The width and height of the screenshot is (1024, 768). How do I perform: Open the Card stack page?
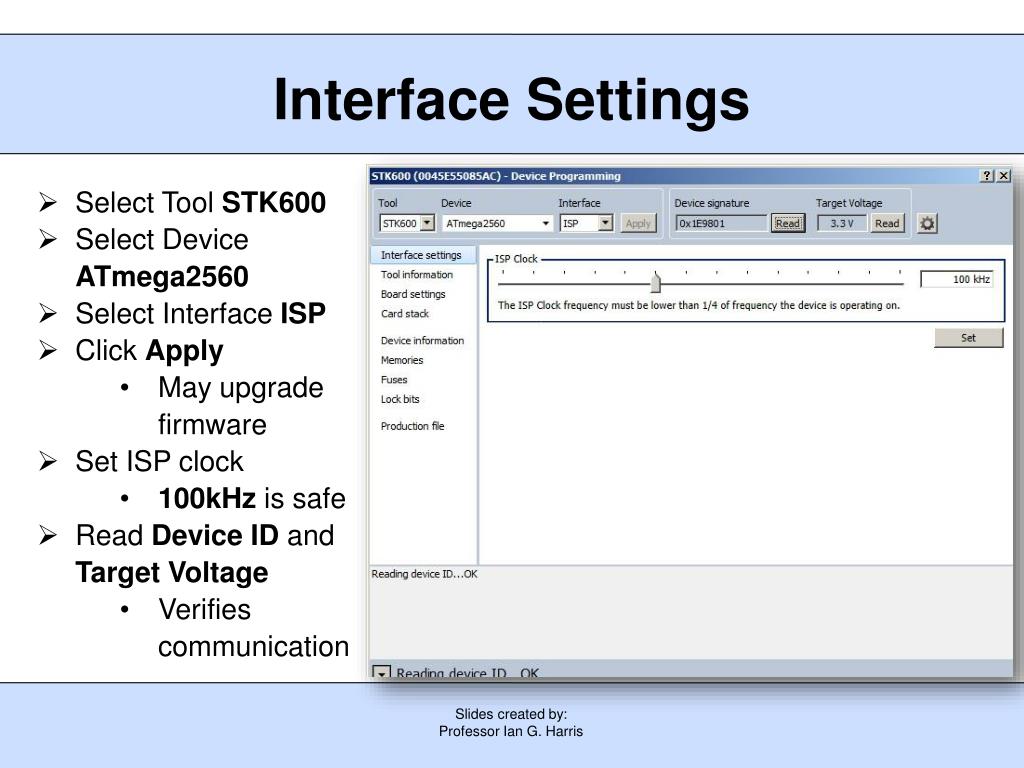405,313
